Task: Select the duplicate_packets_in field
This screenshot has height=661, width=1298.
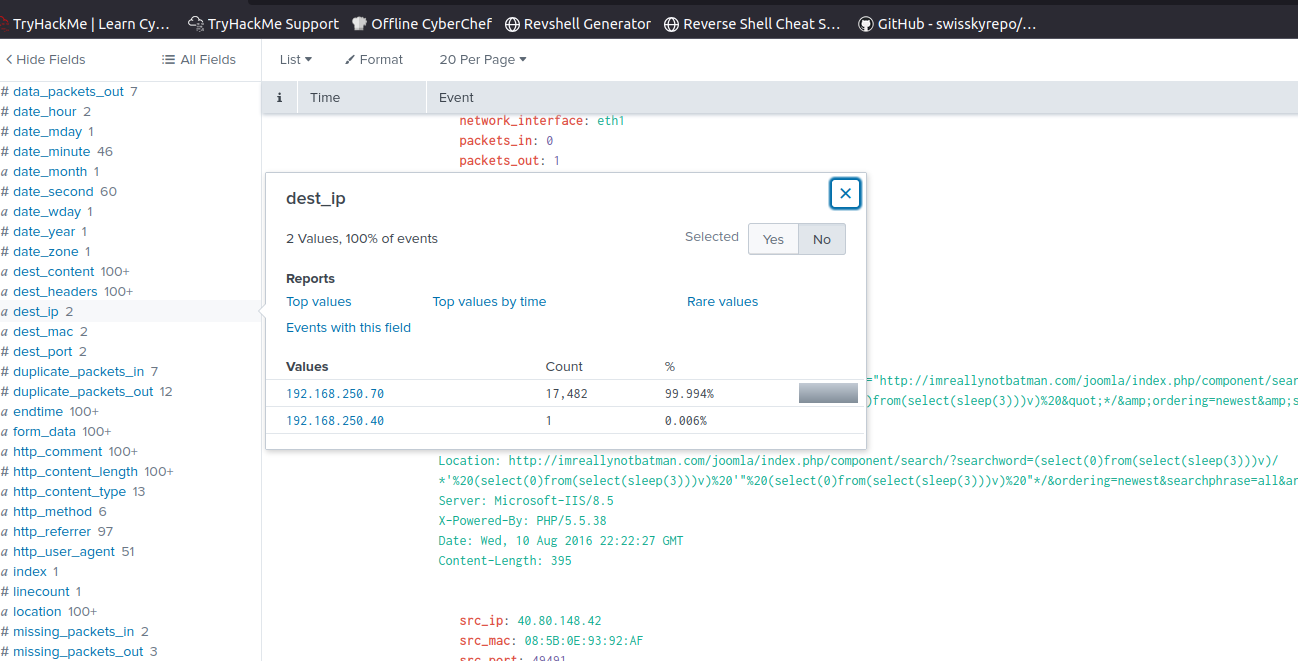Action: click(78, 372)
